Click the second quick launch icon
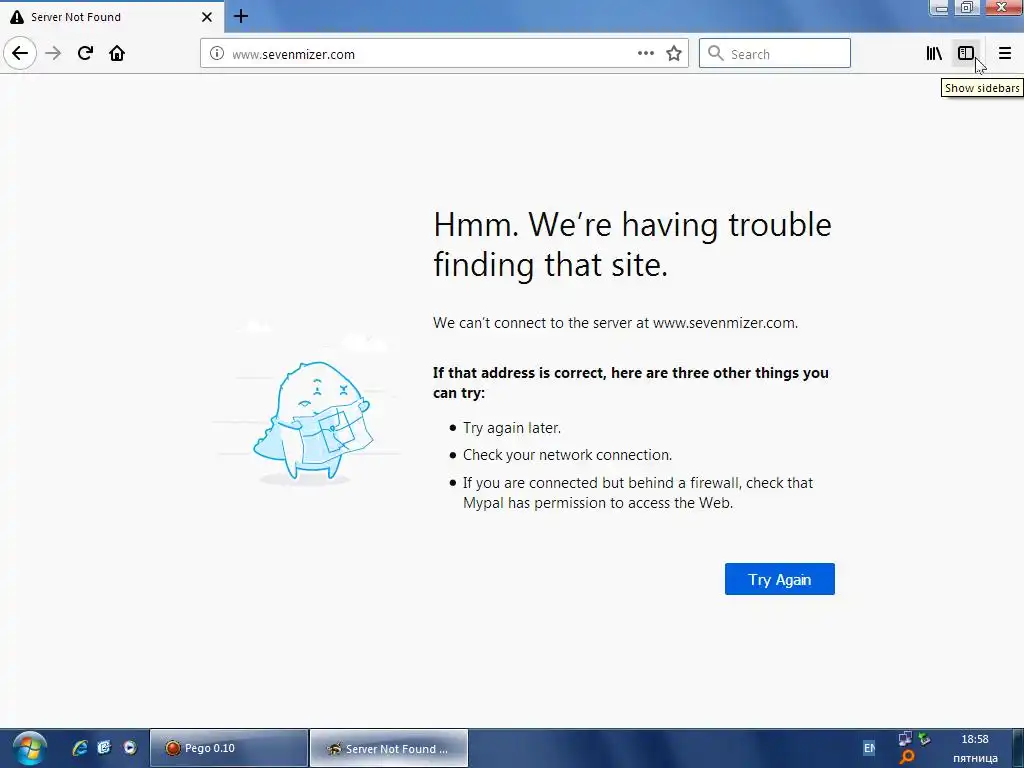 [104, 748]
